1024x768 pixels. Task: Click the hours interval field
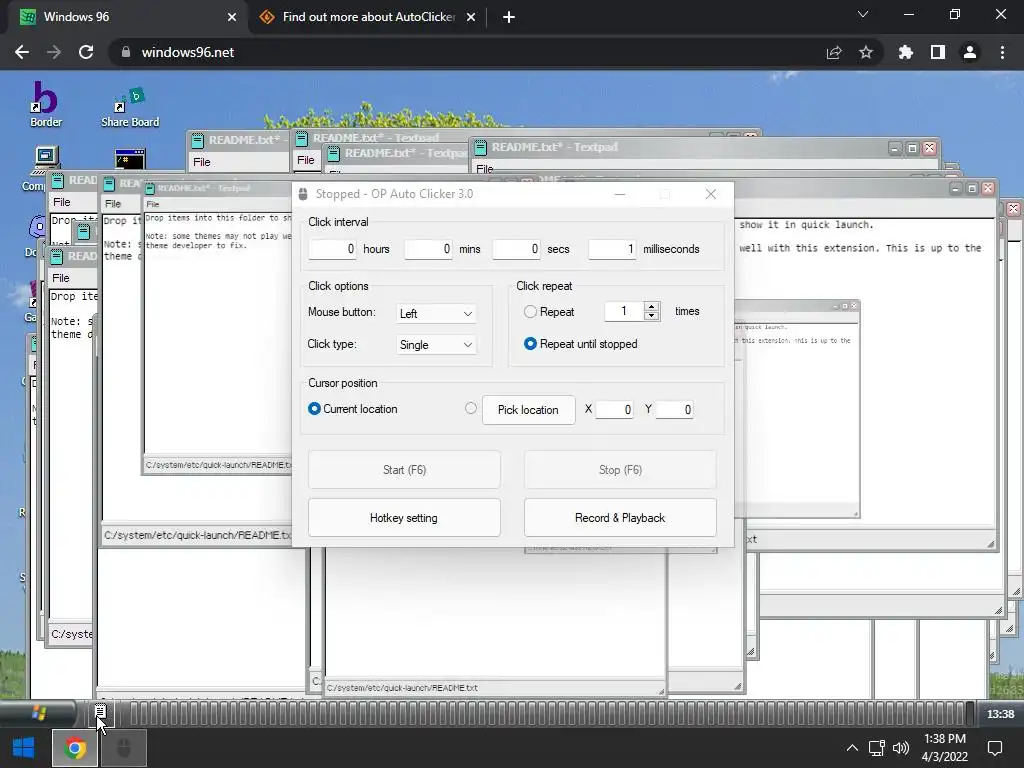coord(332,249)
